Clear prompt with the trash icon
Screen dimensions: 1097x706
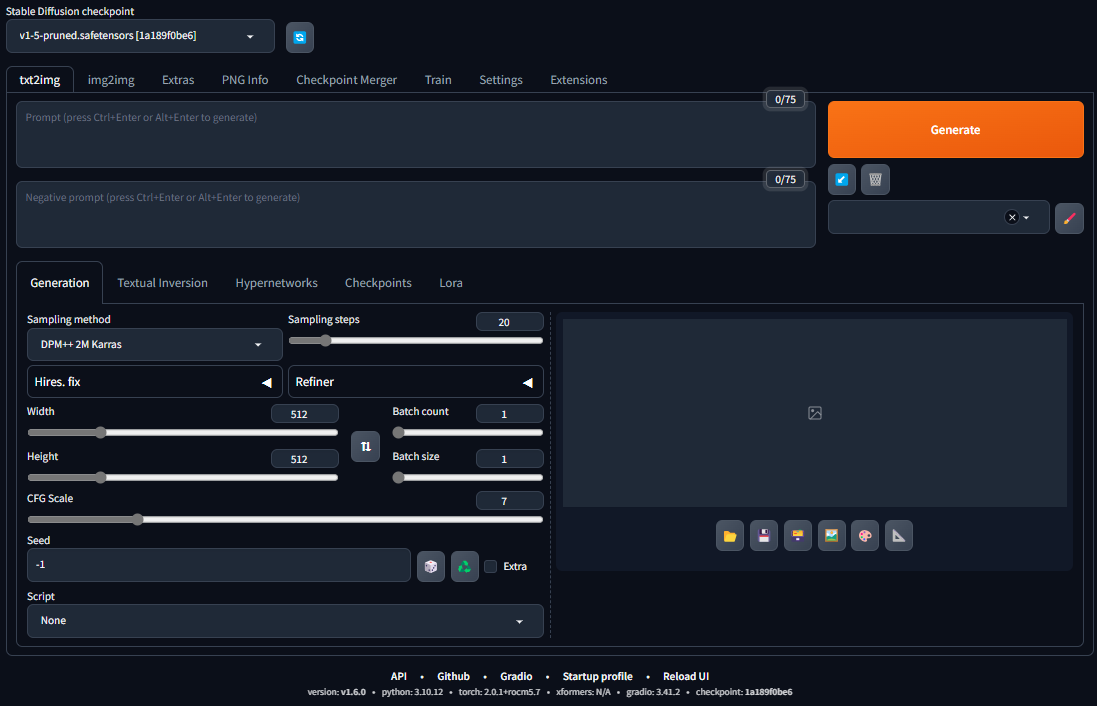[875, 179]
